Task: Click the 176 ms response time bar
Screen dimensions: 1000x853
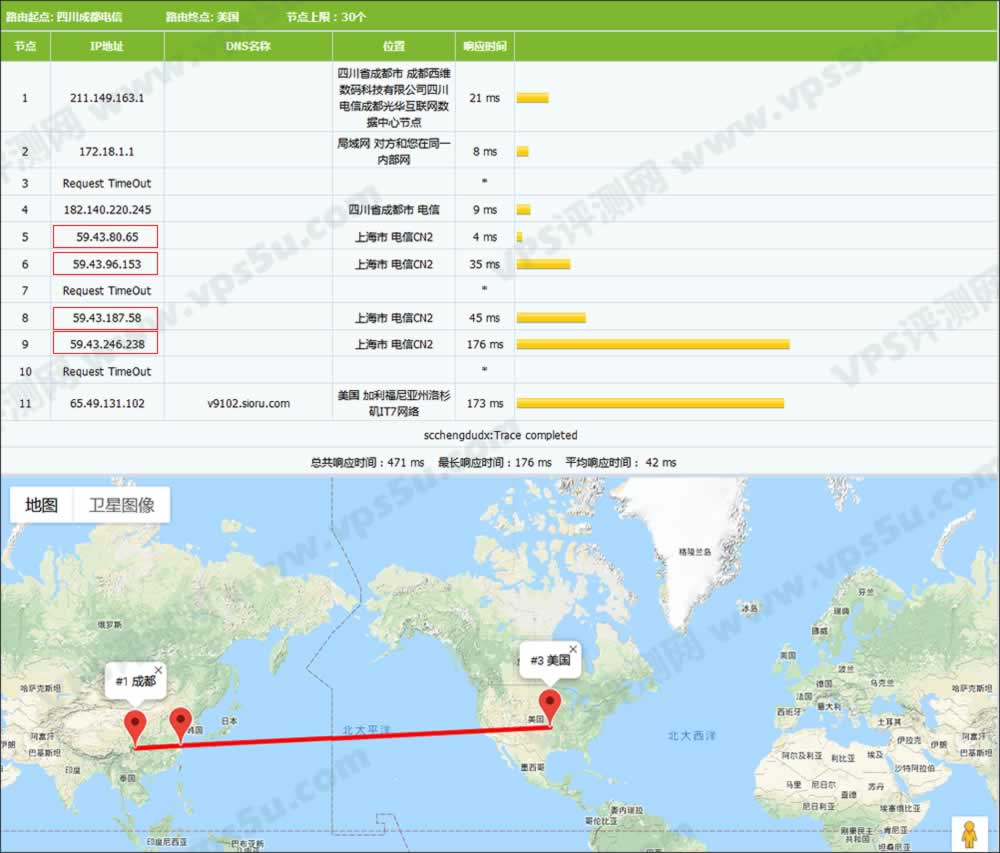Action: point(652,344)
